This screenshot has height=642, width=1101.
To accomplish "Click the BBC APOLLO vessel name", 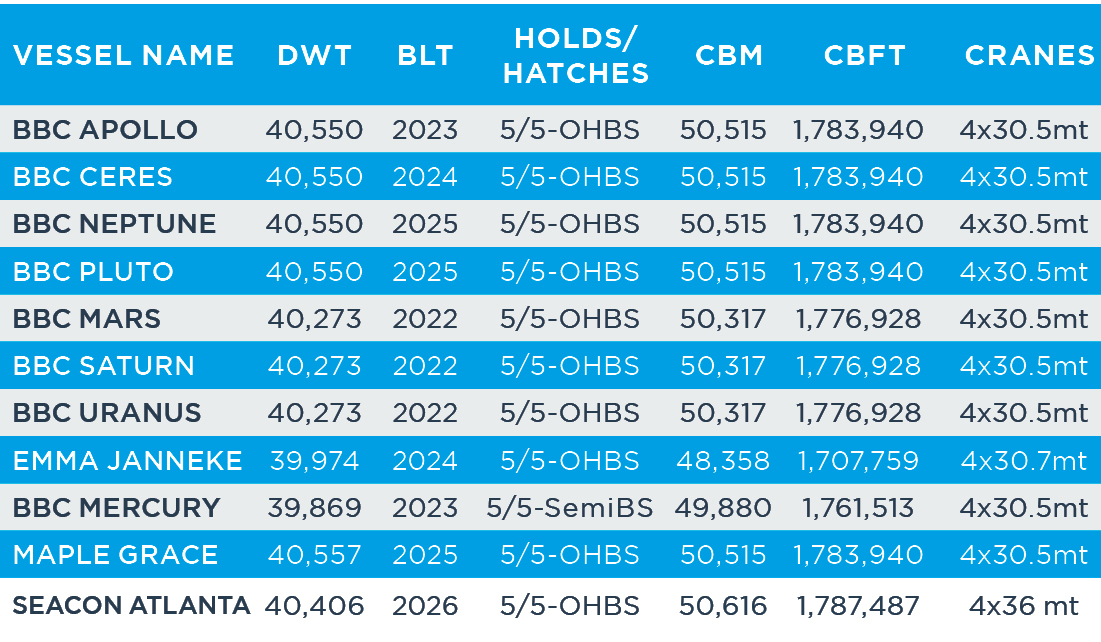I will pyautogui.click(x=105, y=130).
